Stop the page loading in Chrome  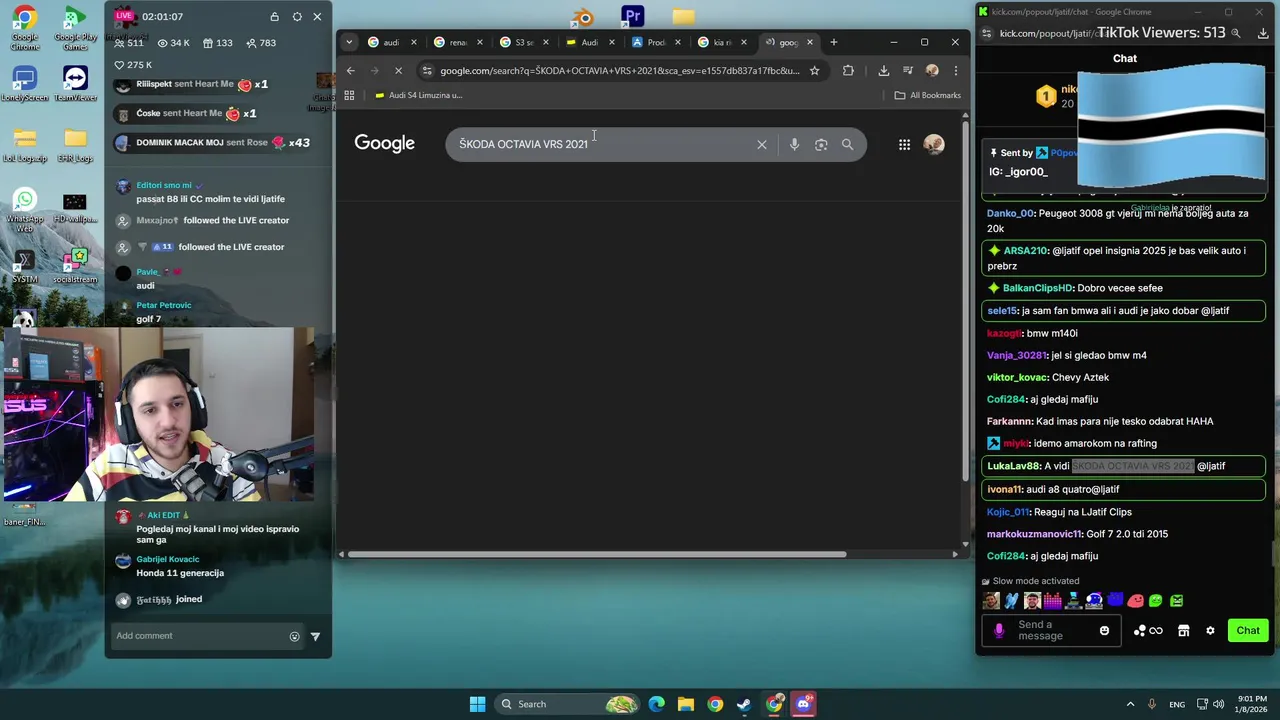398,71
